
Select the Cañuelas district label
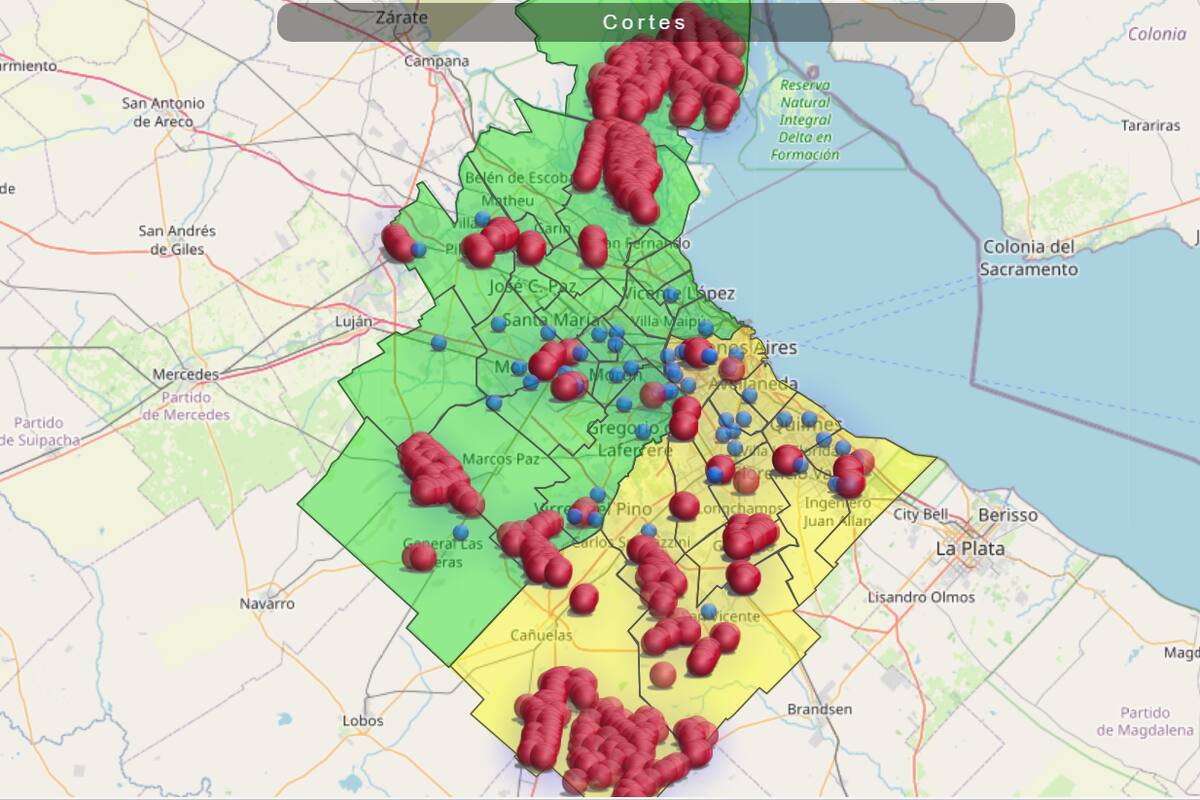[541, 635]
